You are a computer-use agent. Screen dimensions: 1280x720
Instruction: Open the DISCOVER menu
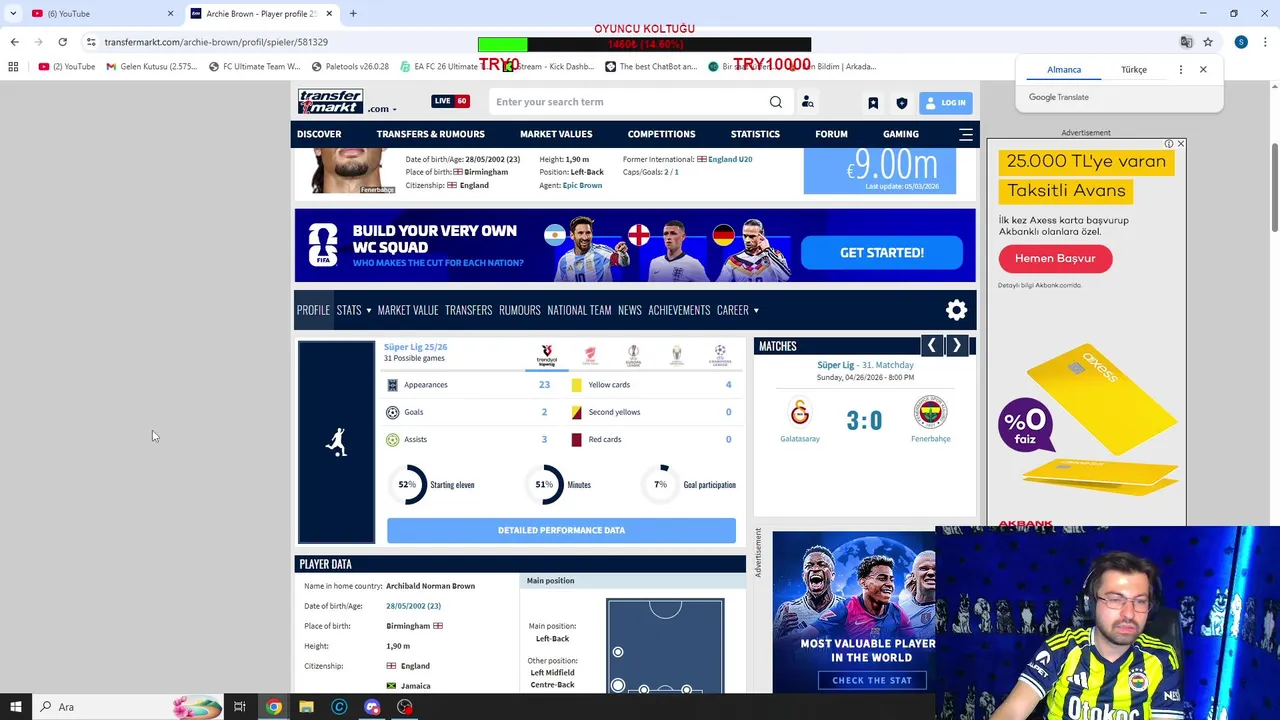pos(319,134)
